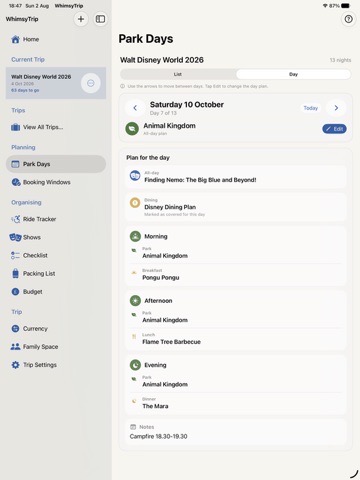Viewport: 360px width, 480px height.
Task: Click the Saturday 10 October heading
Action: click(187, 105)
